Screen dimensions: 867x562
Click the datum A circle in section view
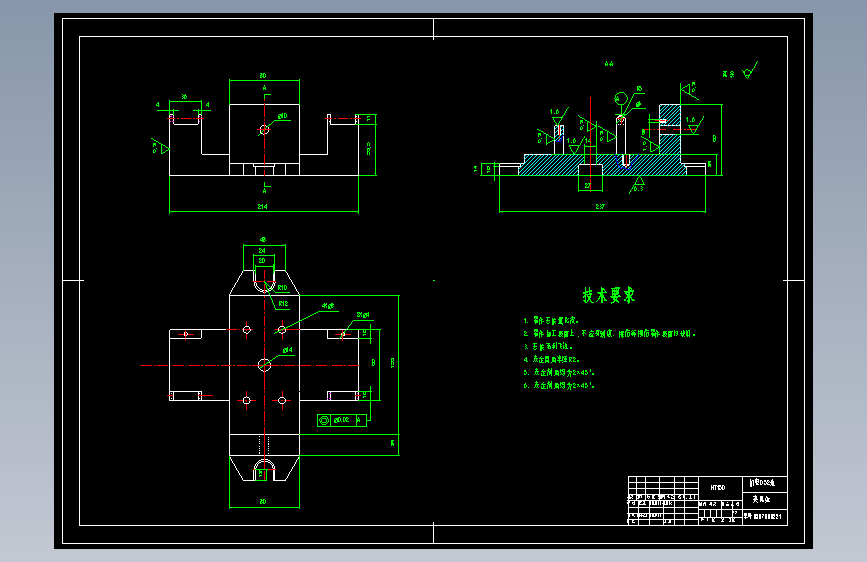pyautogui.click(x=620, y=98)
